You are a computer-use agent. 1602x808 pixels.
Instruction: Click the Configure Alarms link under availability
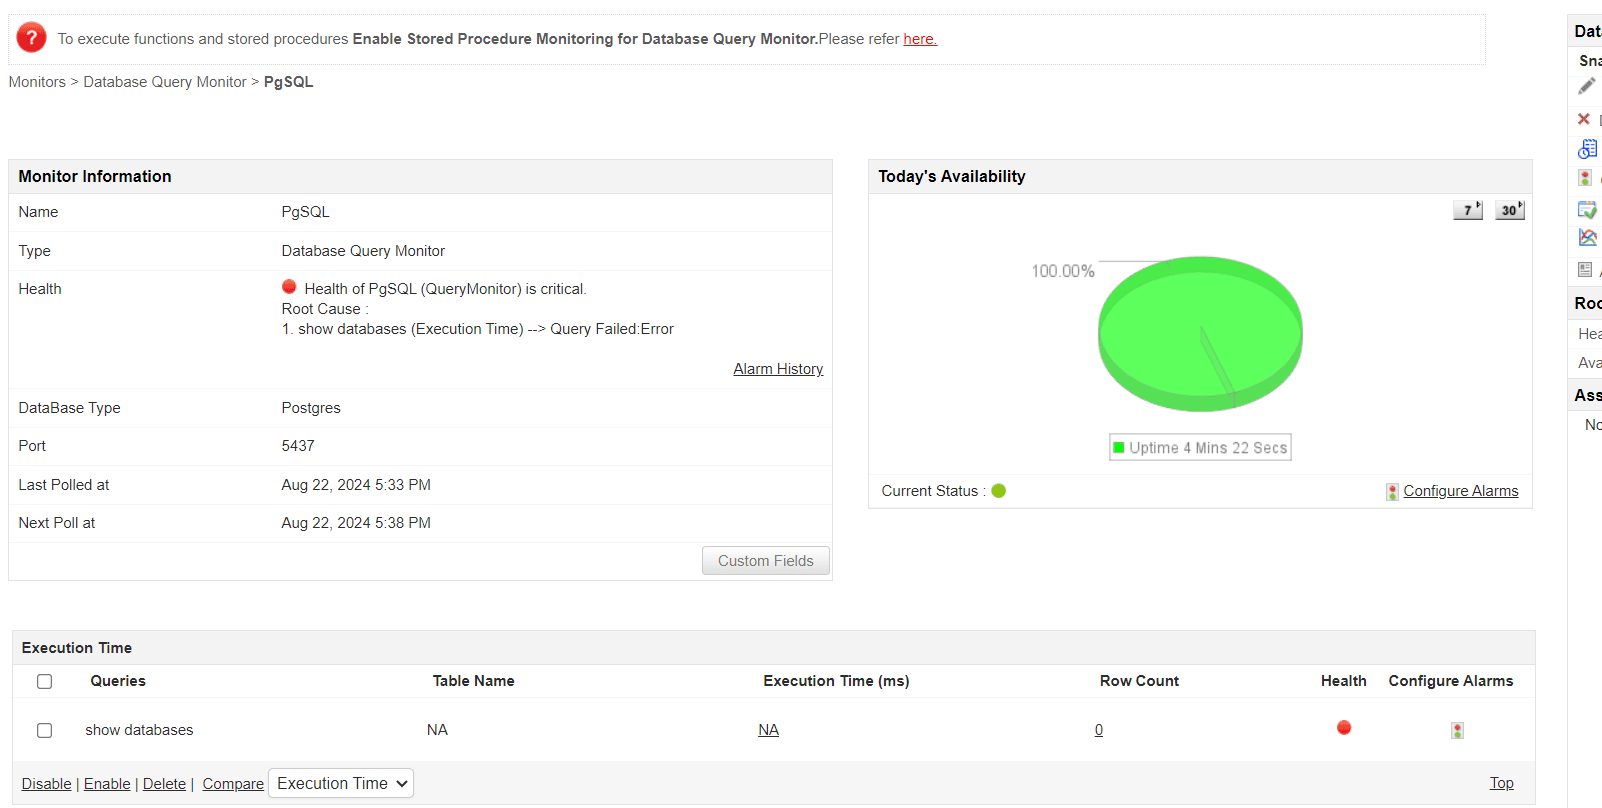click(x=1460, y=491)
